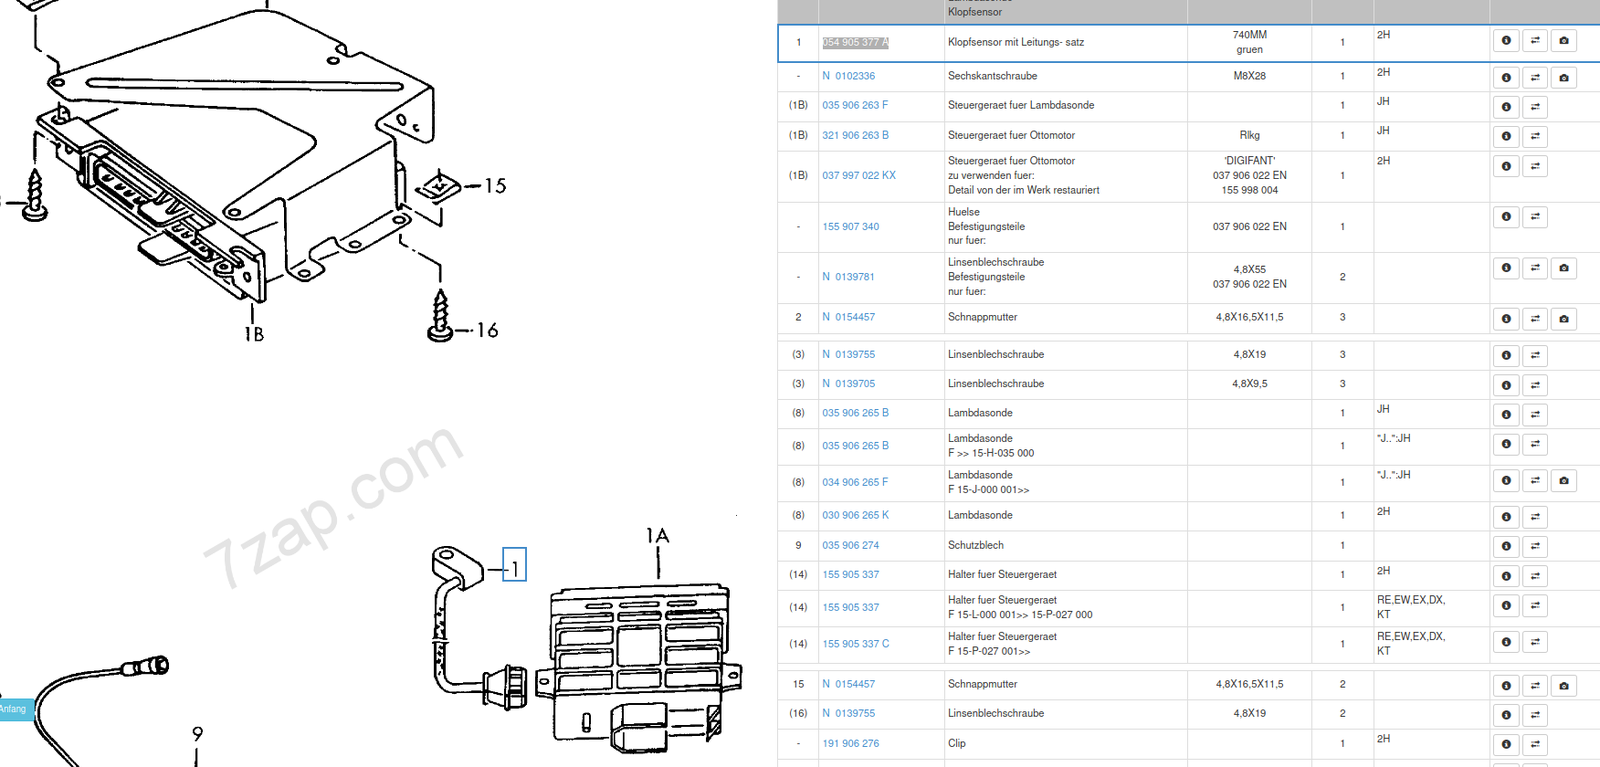Open part number 037 997 022 KX
Screen dimensions: 1600x767
858,175
